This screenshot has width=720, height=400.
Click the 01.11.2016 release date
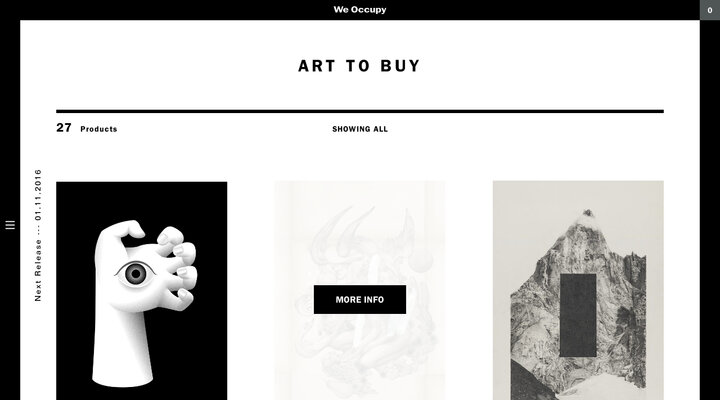(38, 195)
